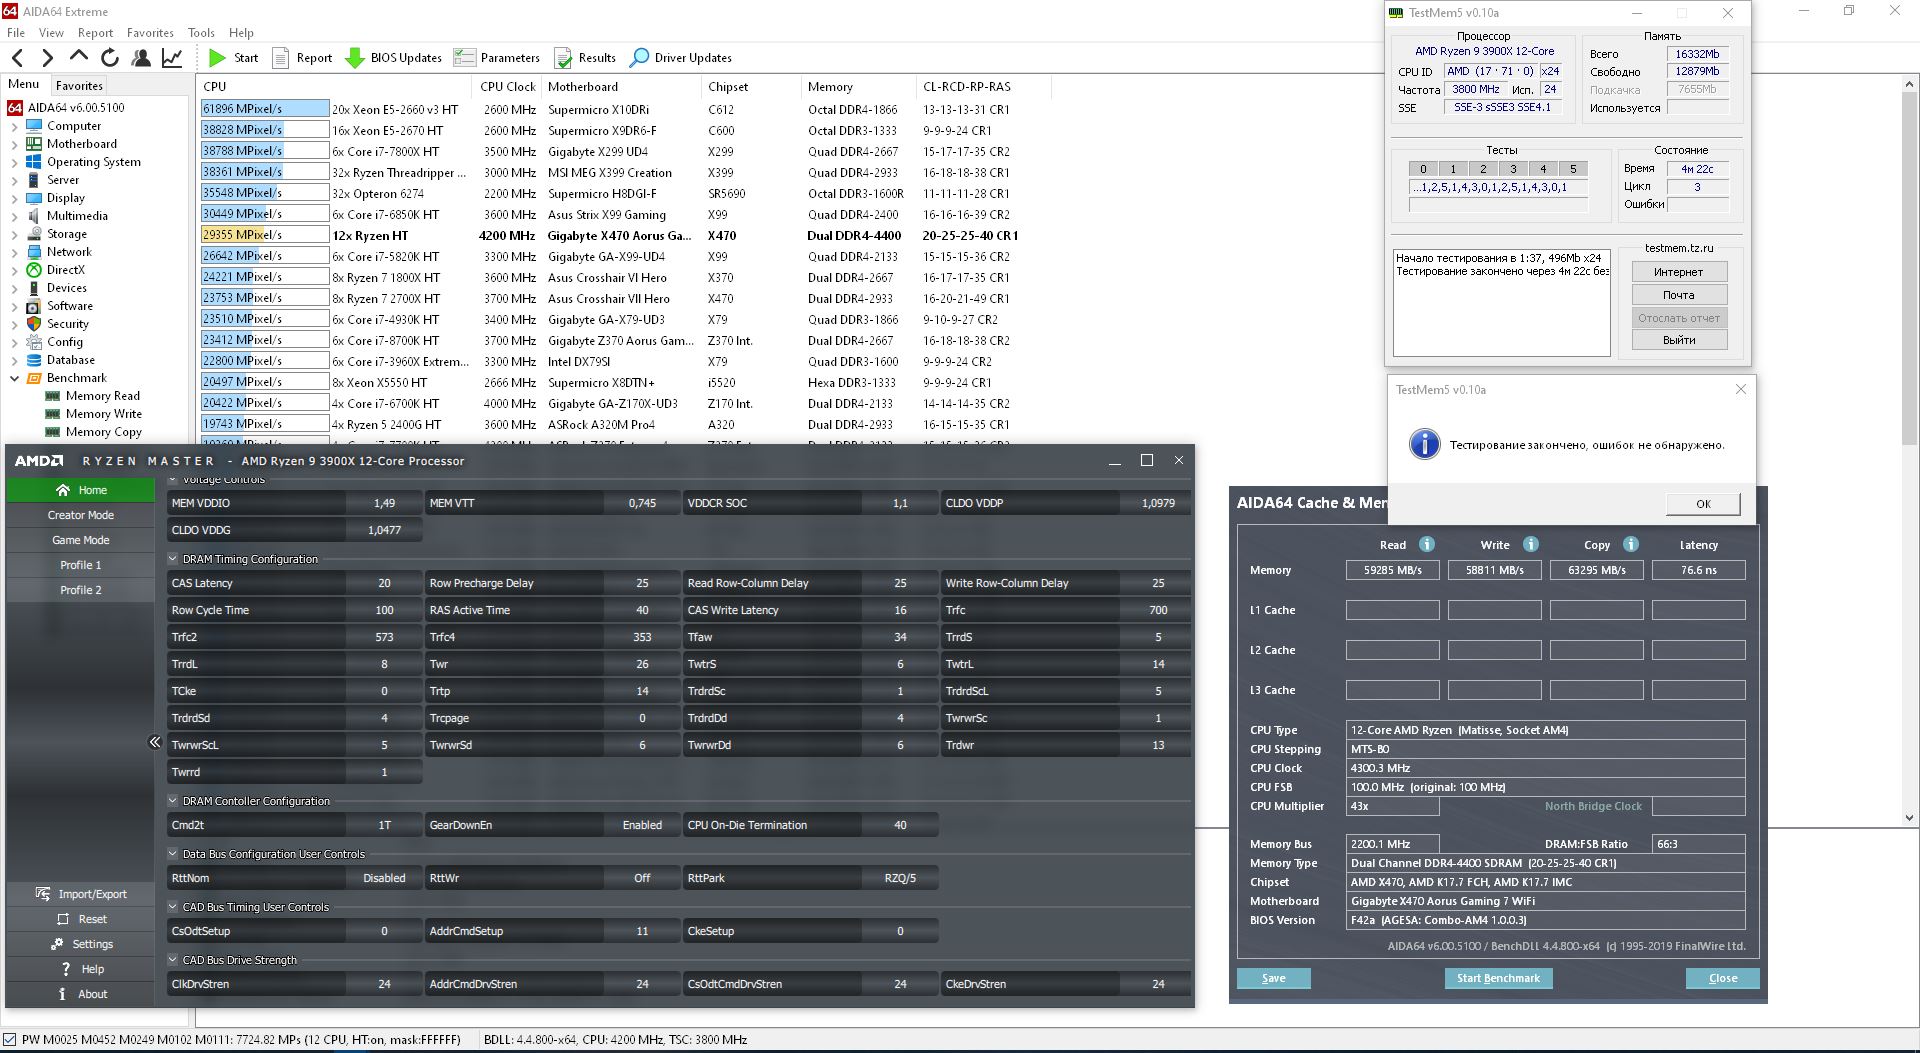Screen dimensions: 1920x1053
Task: Collapse the DRAM Timing Configuration section
Action: (x=173, y=559)
